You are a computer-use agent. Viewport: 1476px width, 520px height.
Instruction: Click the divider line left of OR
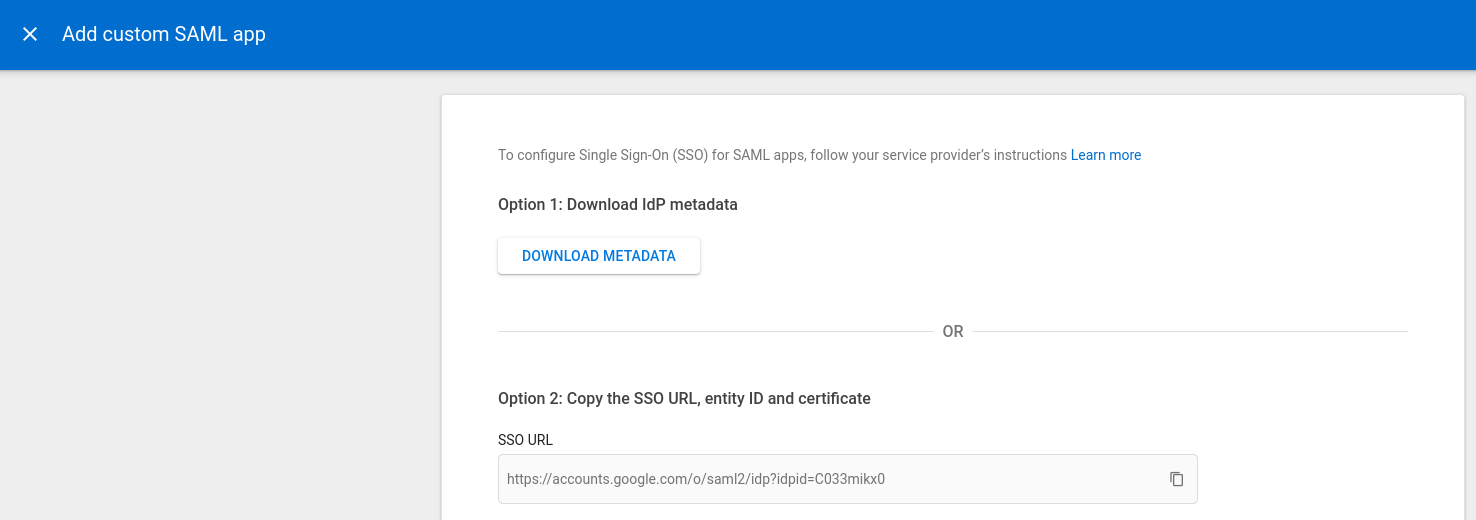click(x=715, y=332)
